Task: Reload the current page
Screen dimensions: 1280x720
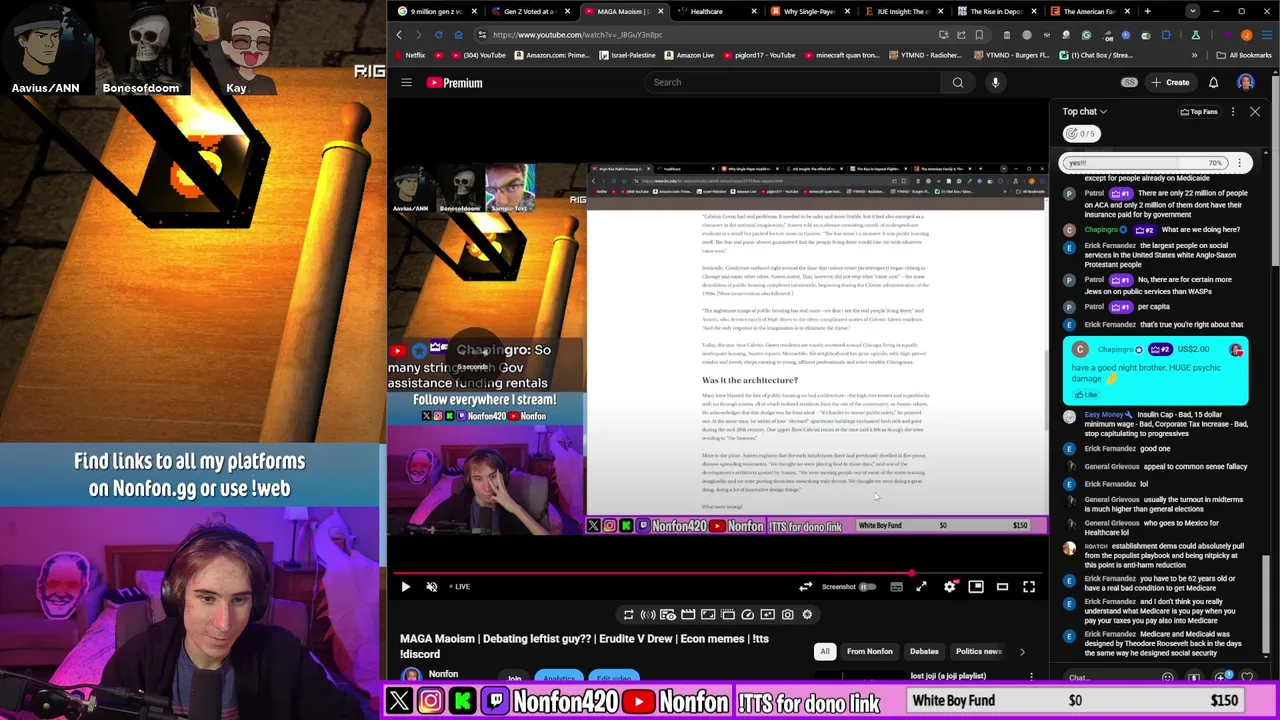Action: pos(438,35)
